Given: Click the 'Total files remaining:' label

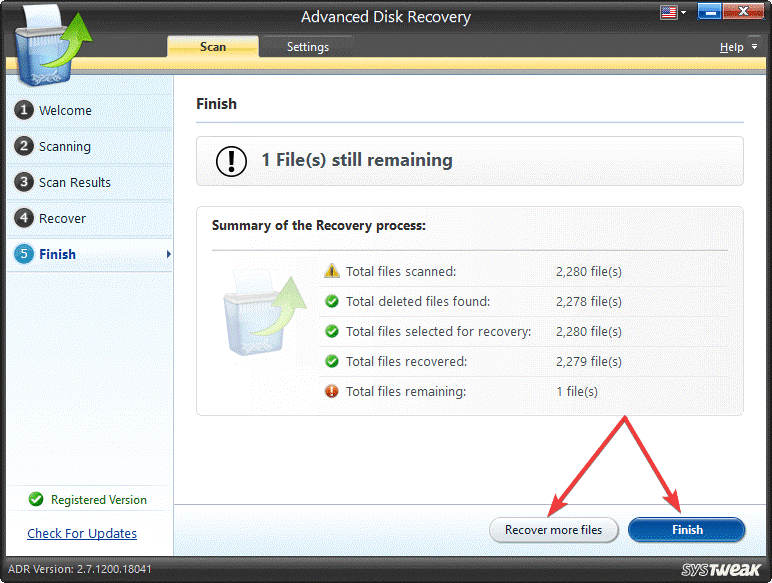Looking at the screenshot, I should [x=406, y=391].
